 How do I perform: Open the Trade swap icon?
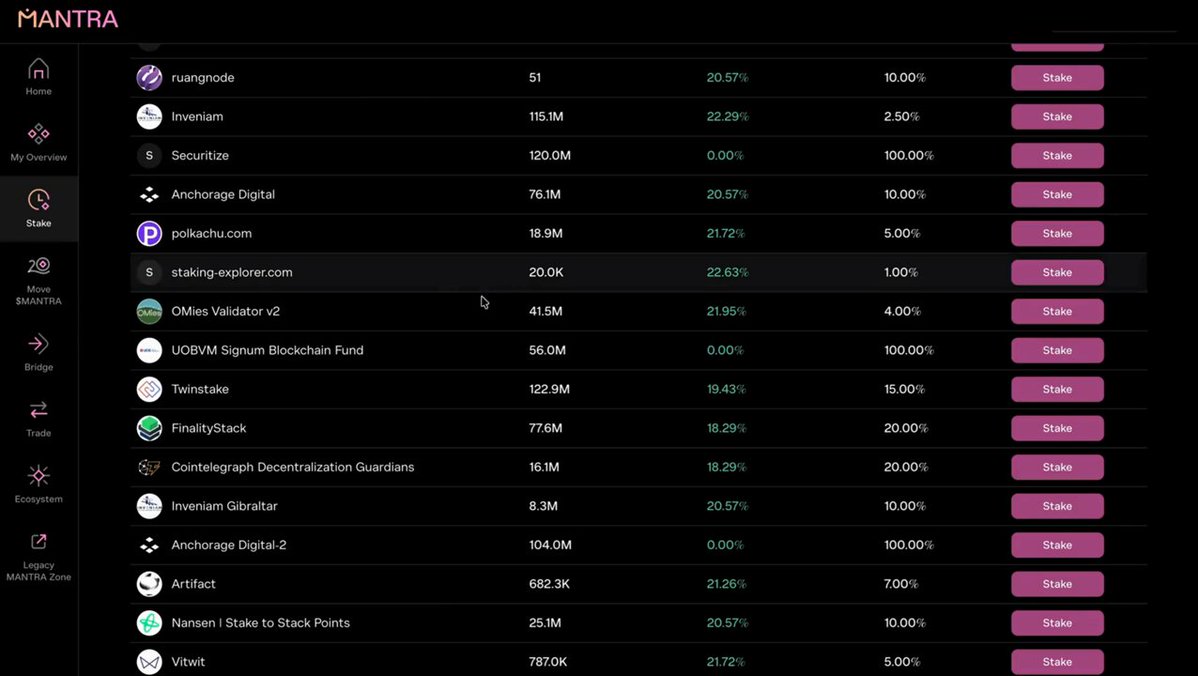38,410
